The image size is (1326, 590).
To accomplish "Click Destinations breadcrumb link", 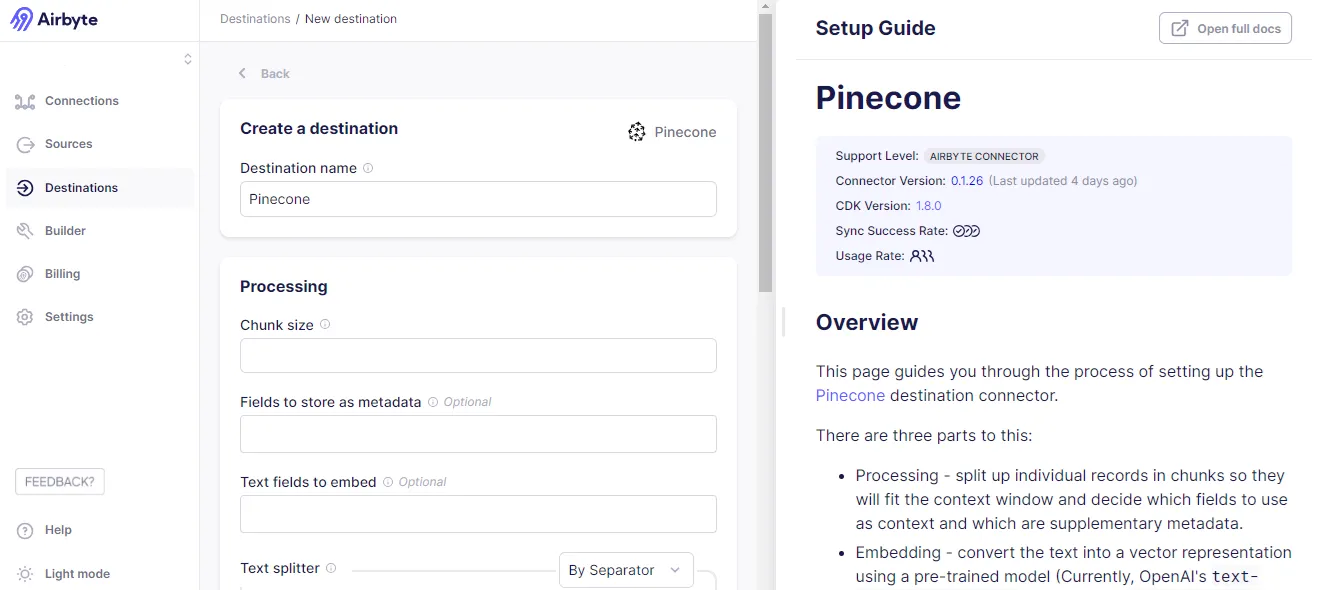I will [255, 19].
